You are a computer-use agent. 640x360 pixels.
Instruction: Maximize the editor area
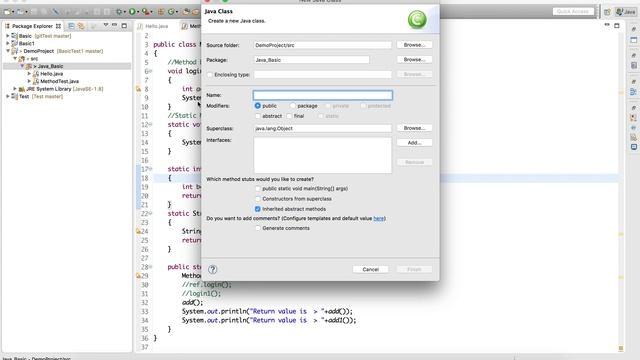pyautogui.click(x=617, y=25)
